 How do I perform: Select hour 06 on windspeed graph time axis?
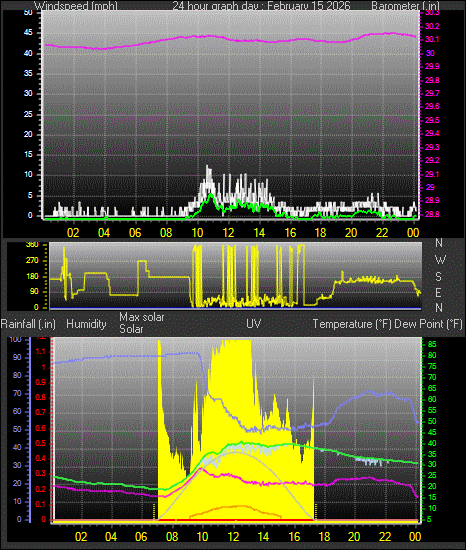point(135,233)
